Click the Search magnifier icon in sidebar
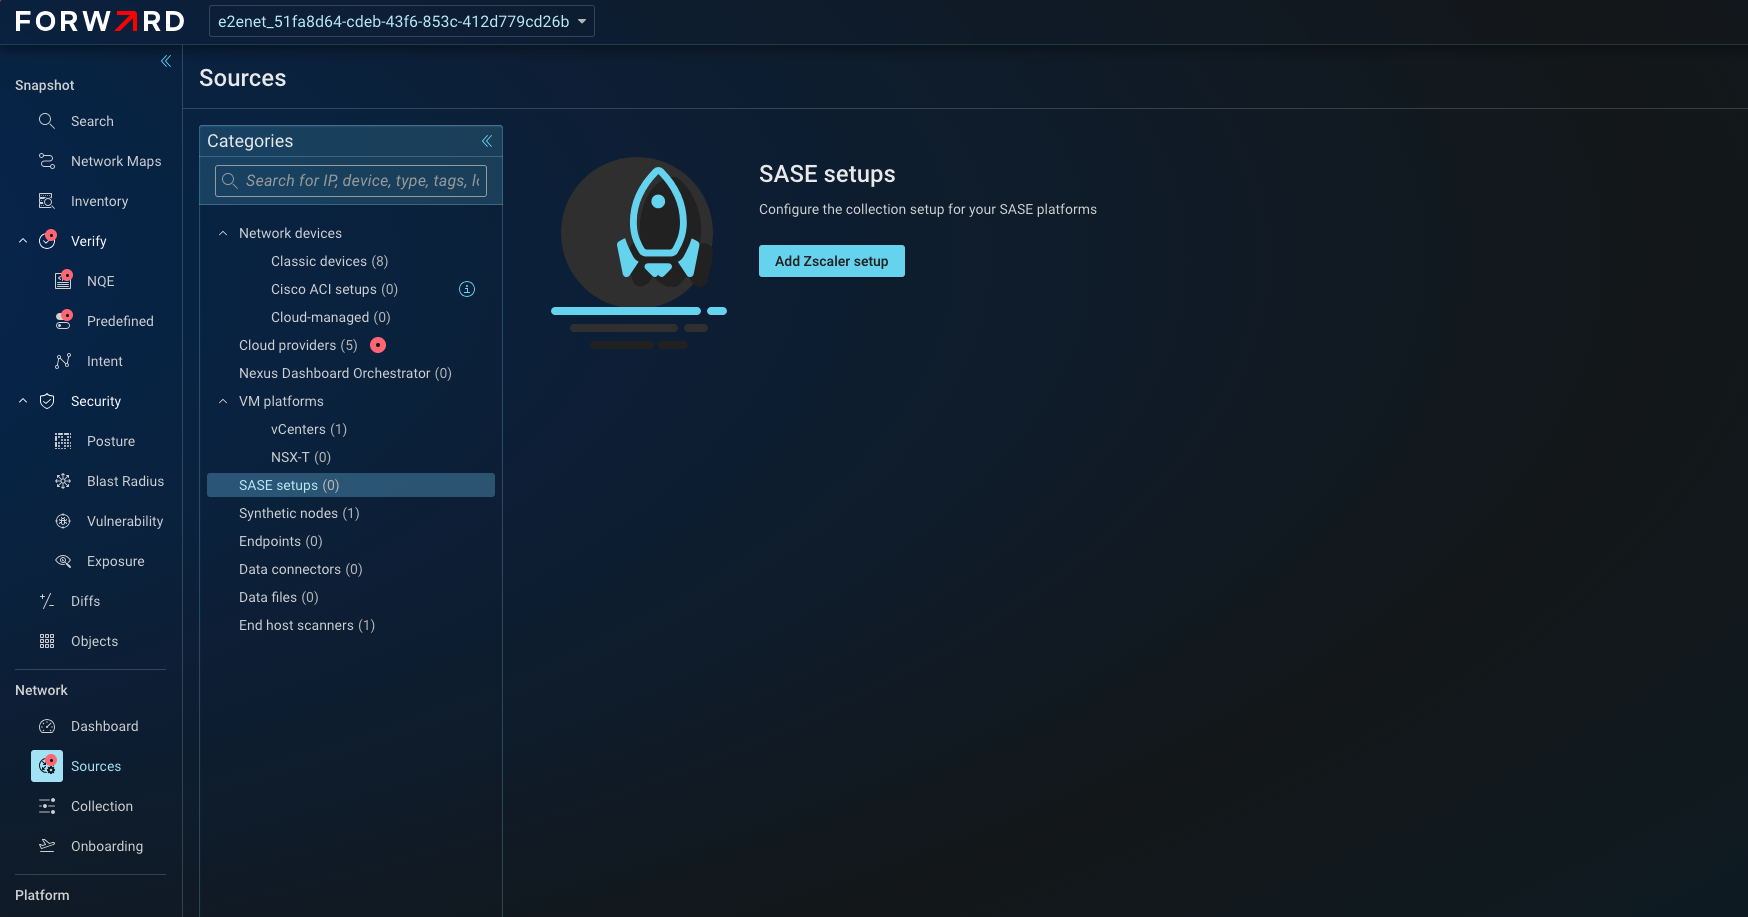This screenshot has height=917, width=1748. (47, 121)
